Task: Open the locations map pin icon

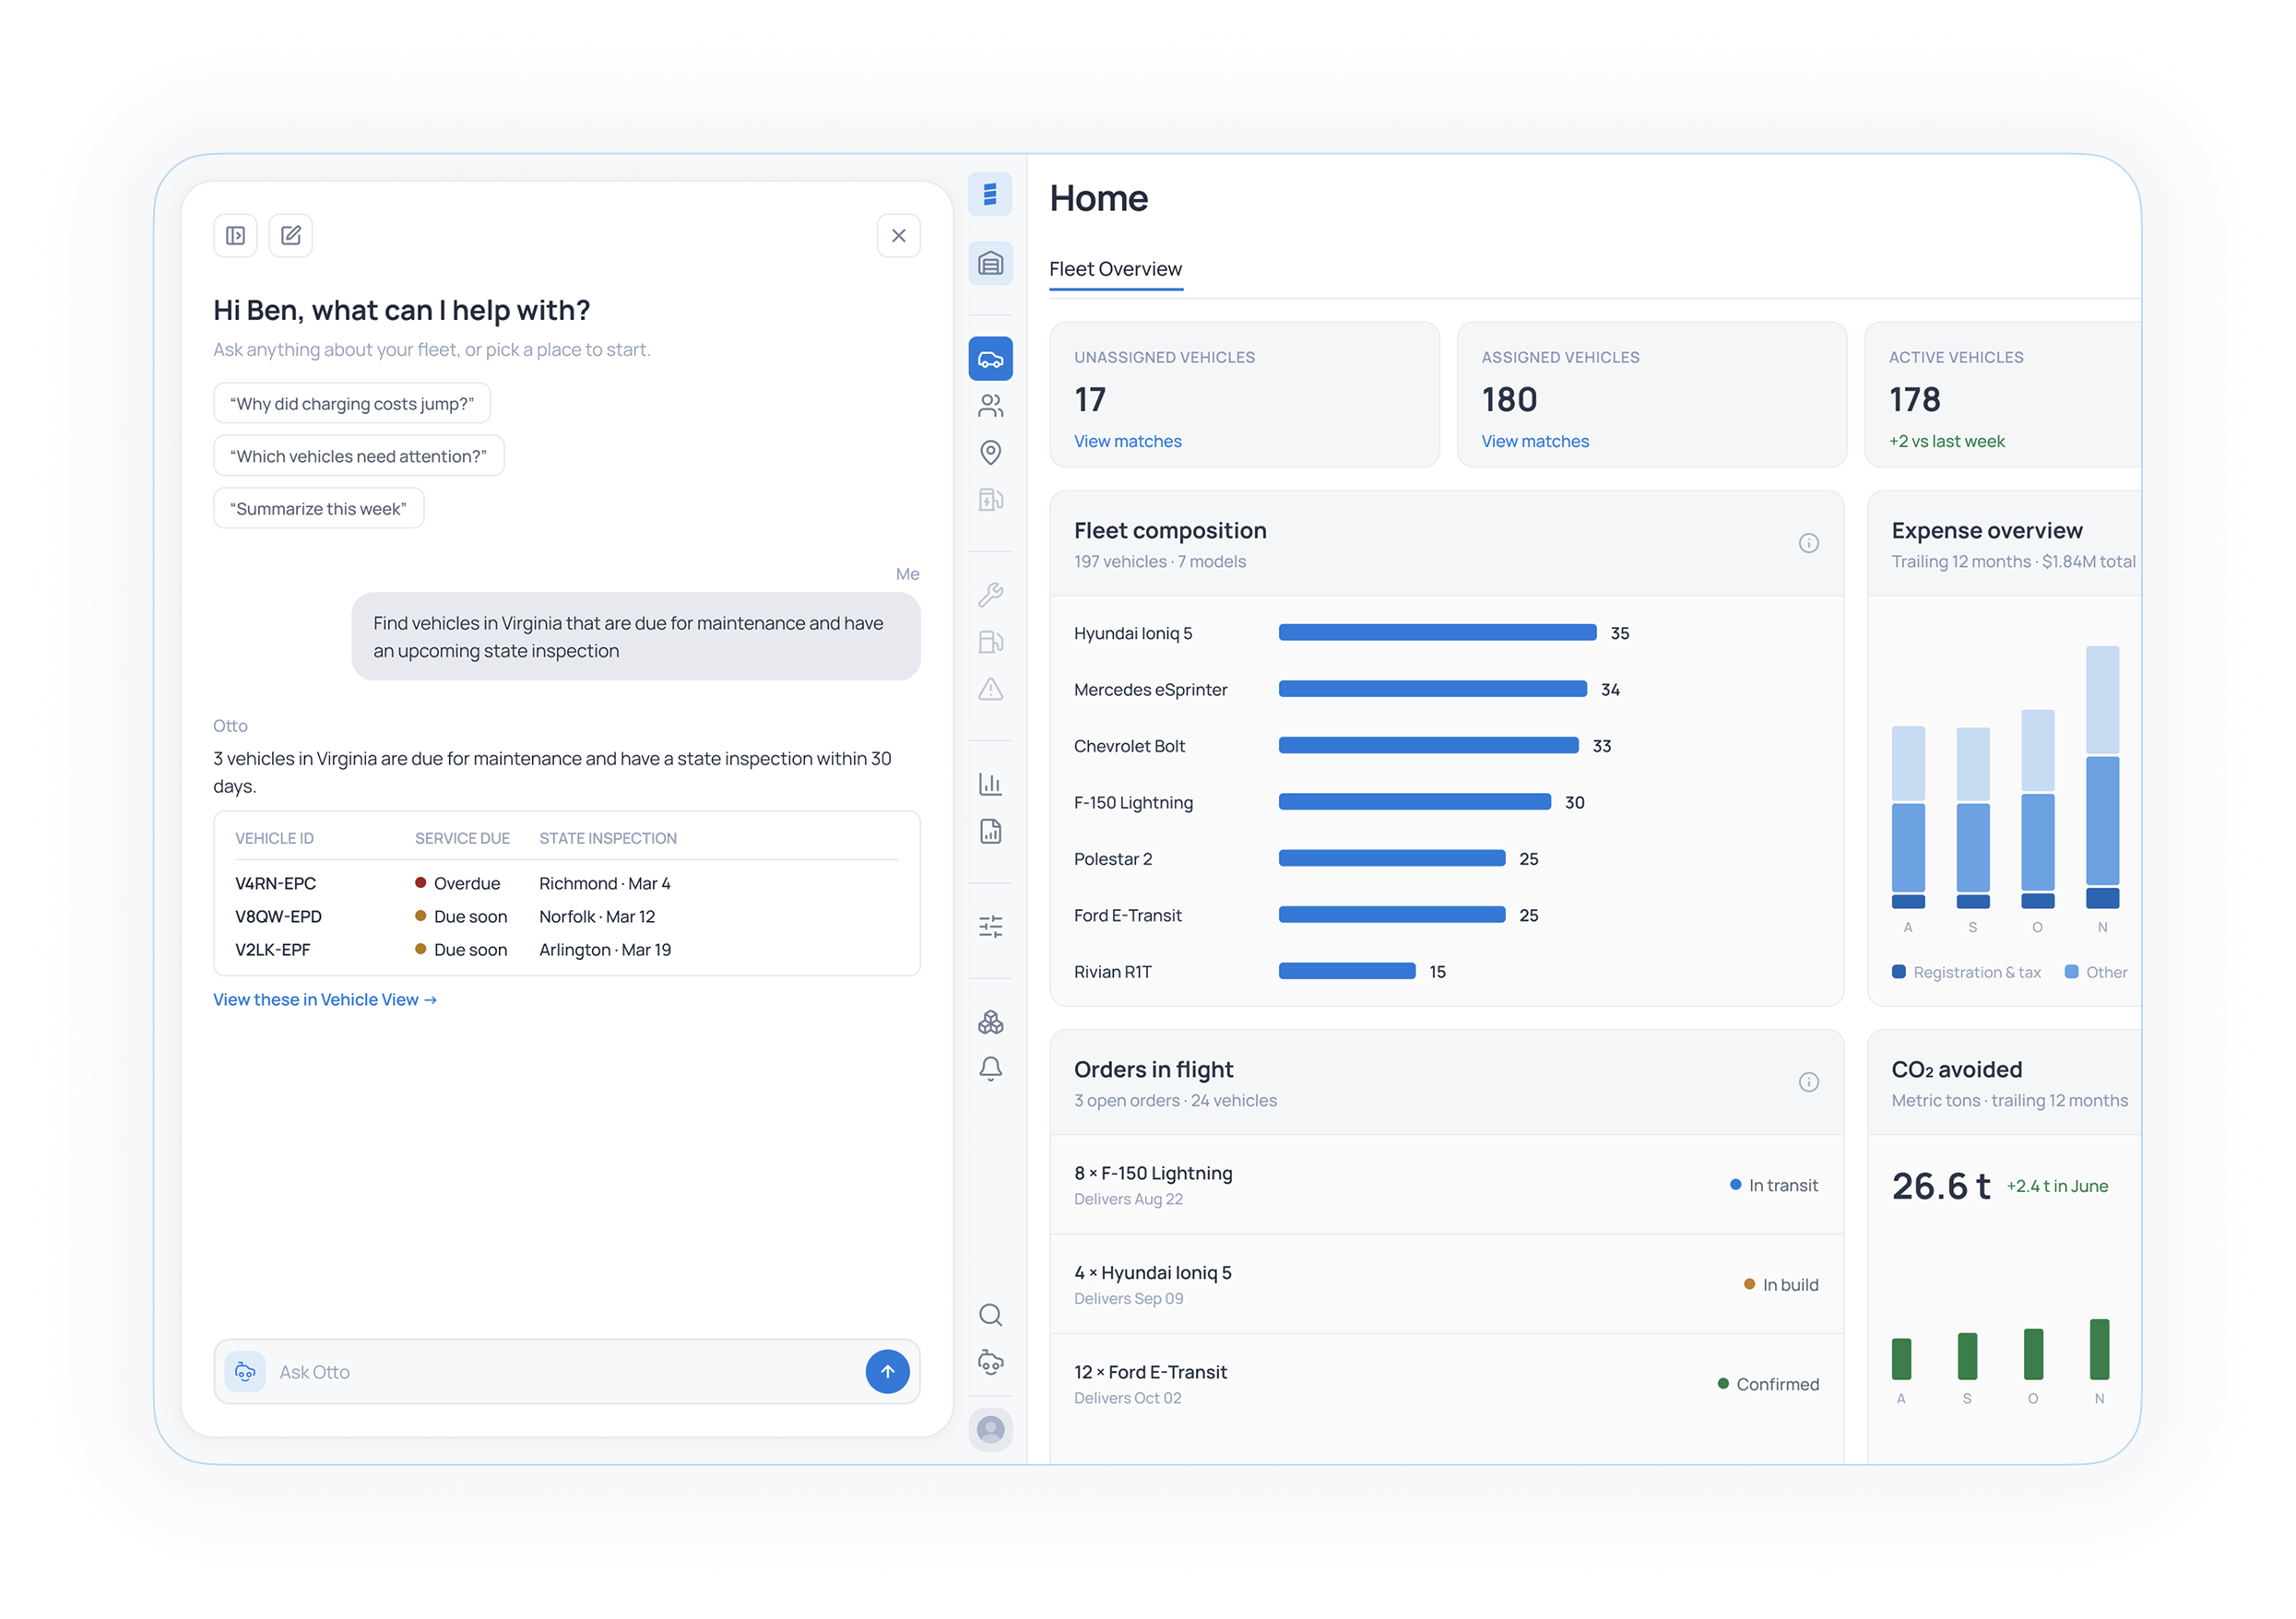Action: [990, 453]
